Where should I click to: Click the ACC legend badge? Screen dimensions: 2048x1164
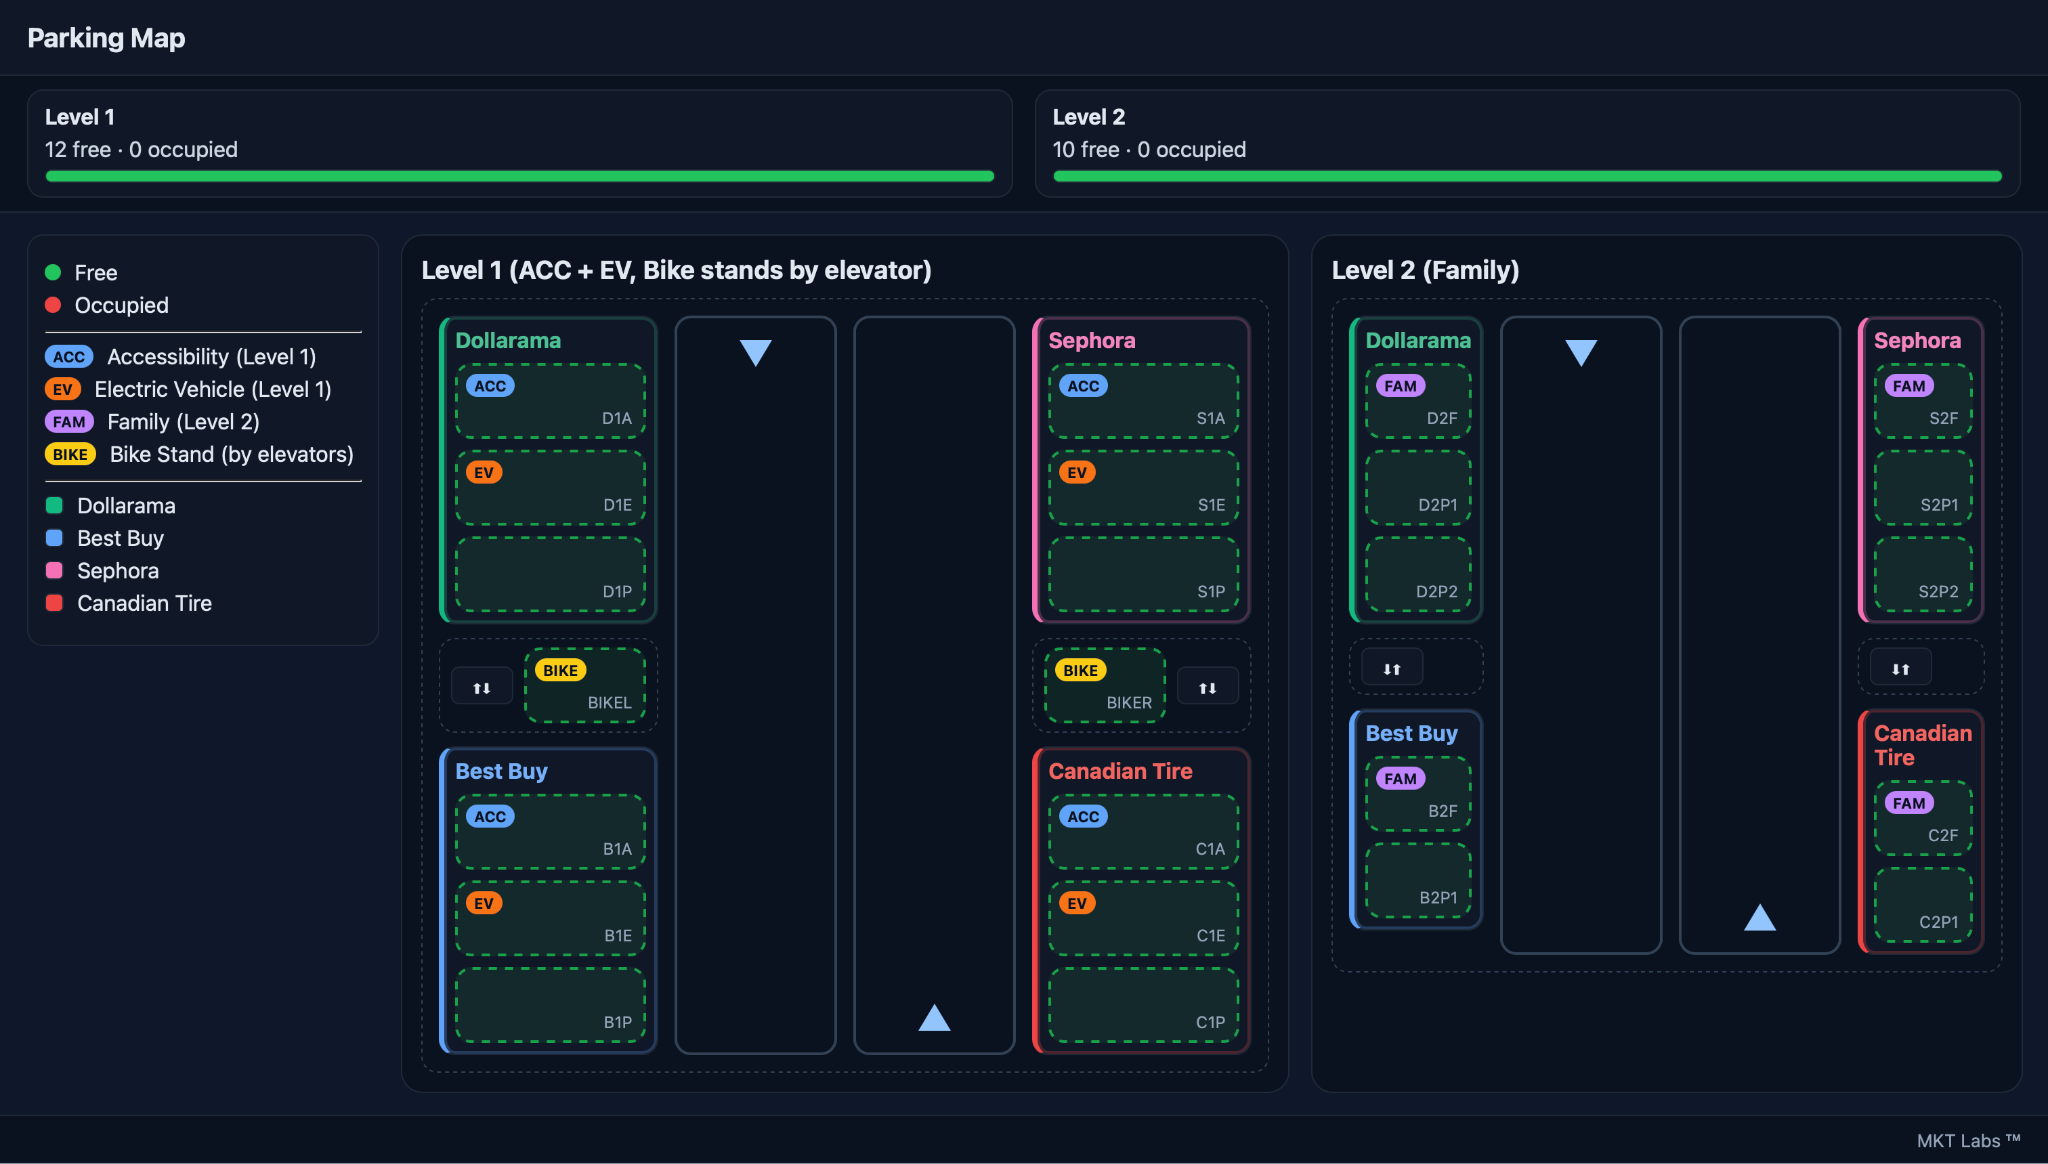[68, 357]
